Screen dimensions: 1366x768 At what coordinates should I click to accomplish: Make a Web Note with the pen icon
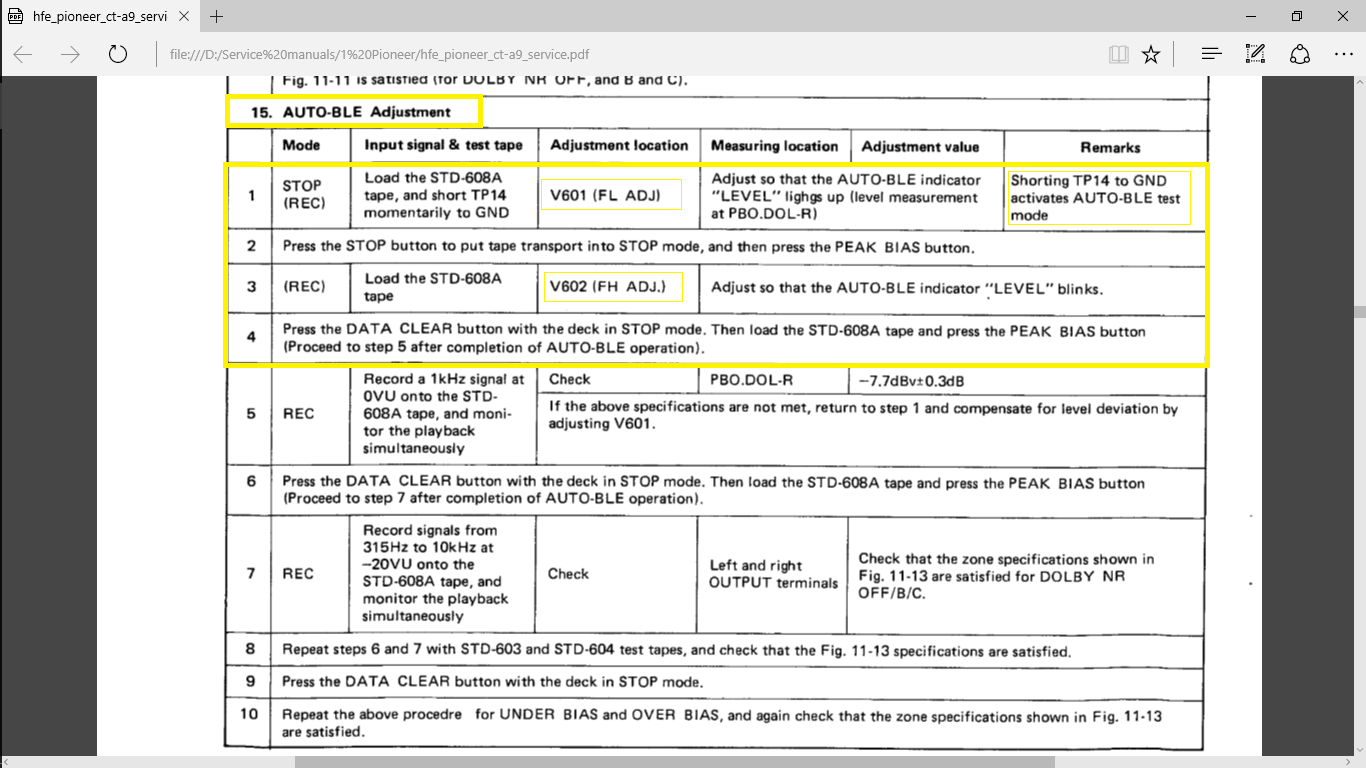1255,54
